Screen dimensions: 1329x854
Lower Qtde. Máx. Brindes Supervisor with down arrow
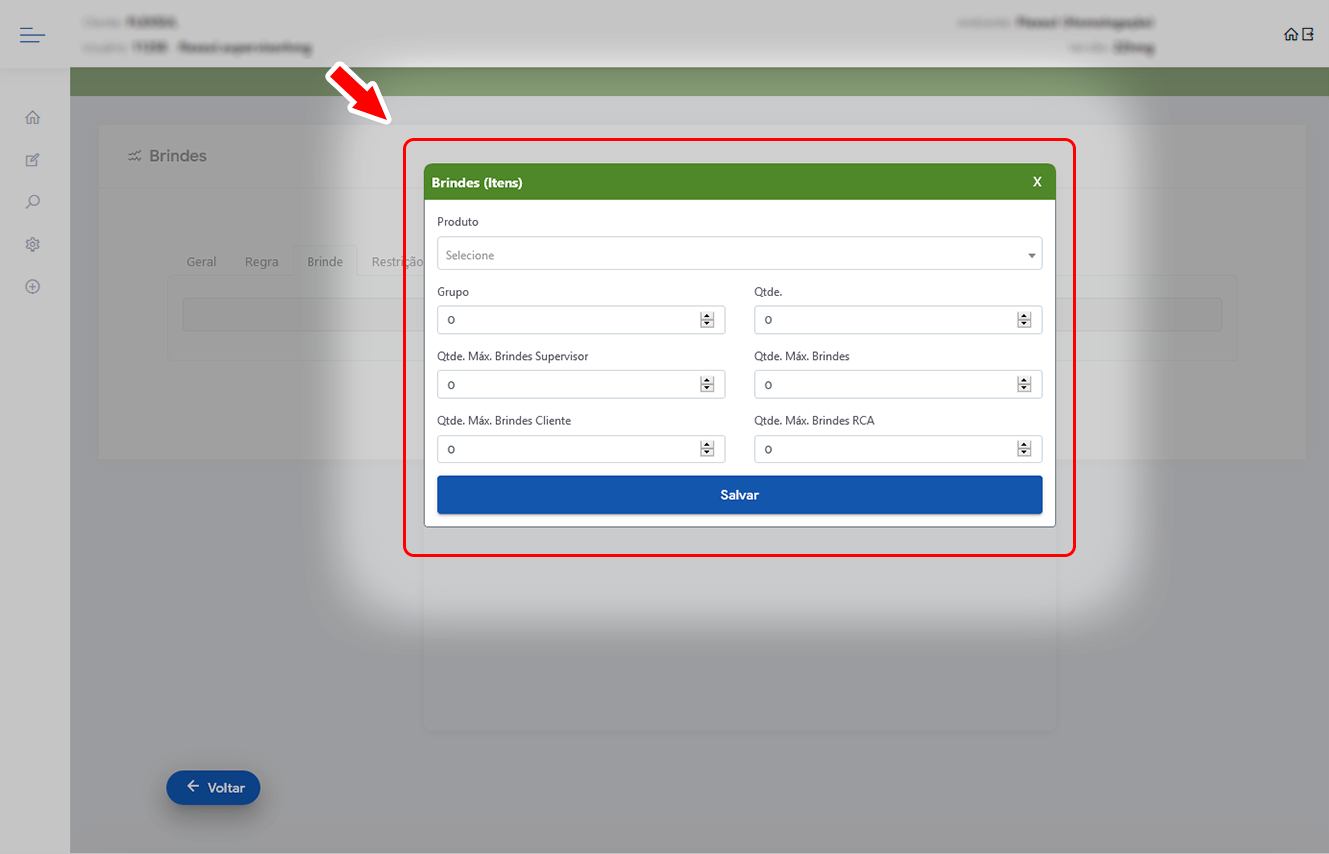(707, 389)
